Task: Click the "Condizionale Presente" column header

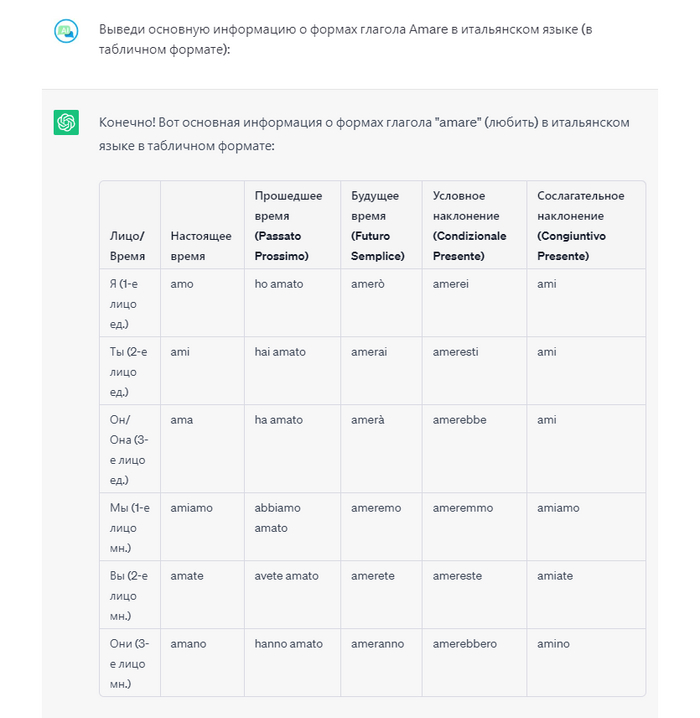Action: click(x=469, y=226)
